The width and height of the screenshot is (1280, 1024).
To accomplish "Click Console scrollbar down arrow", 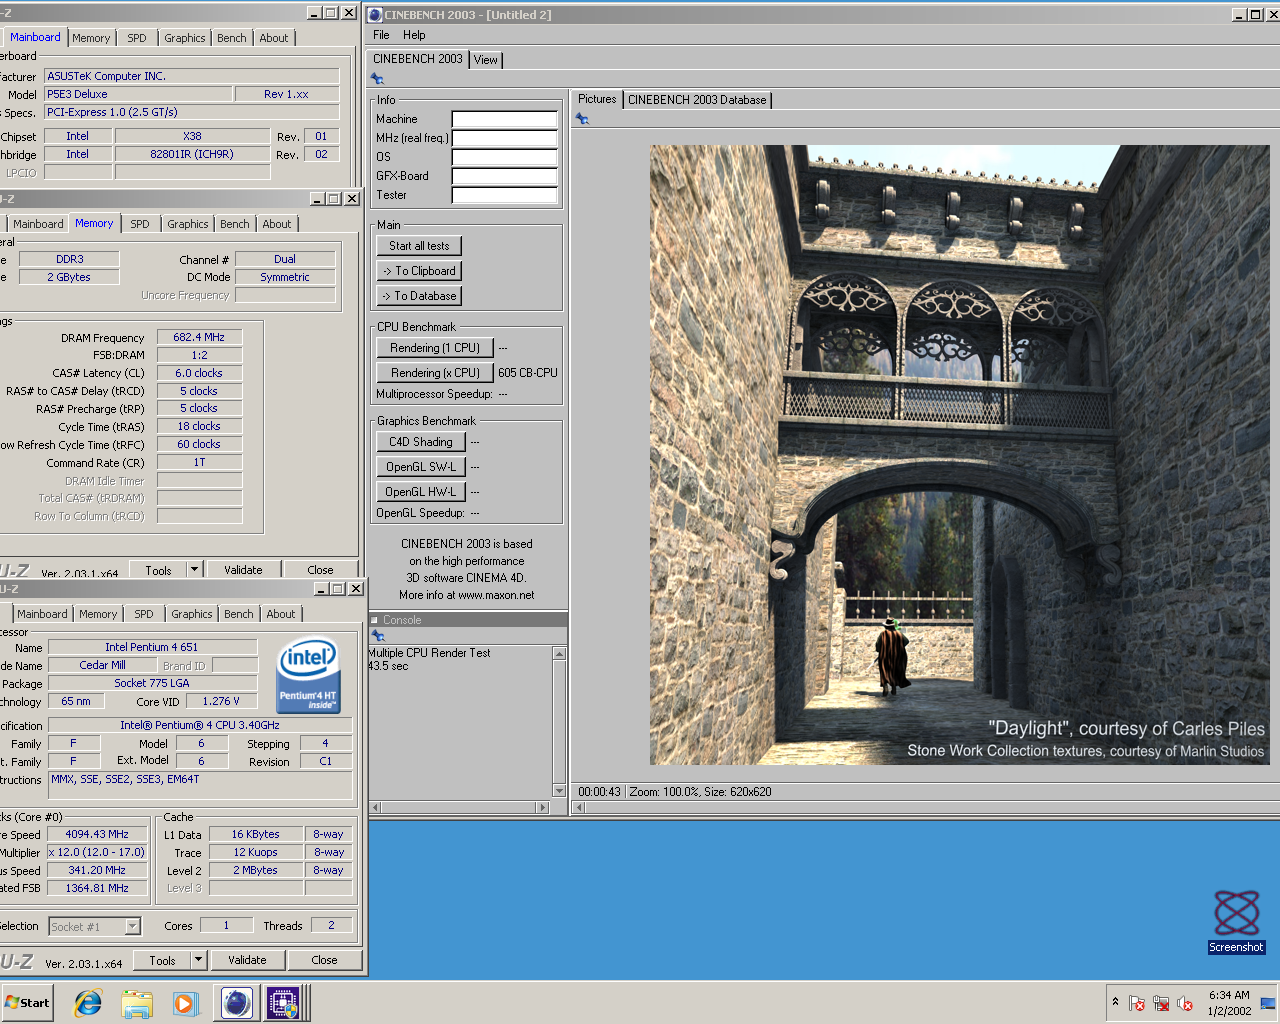I will pyautogui.click(x=559, y=790).
